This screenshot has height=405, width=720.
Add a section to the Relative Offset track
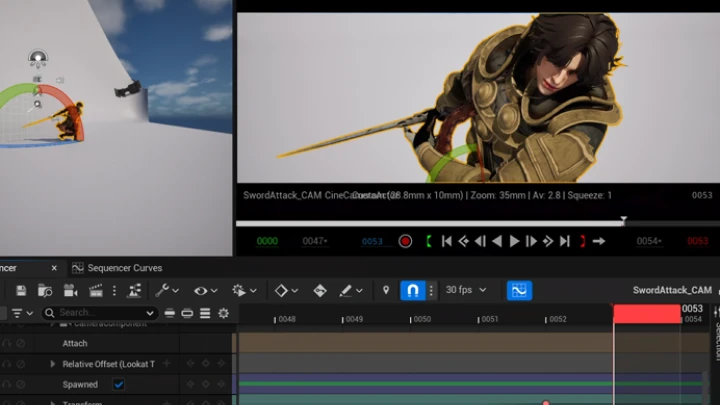tap(167, 364)
